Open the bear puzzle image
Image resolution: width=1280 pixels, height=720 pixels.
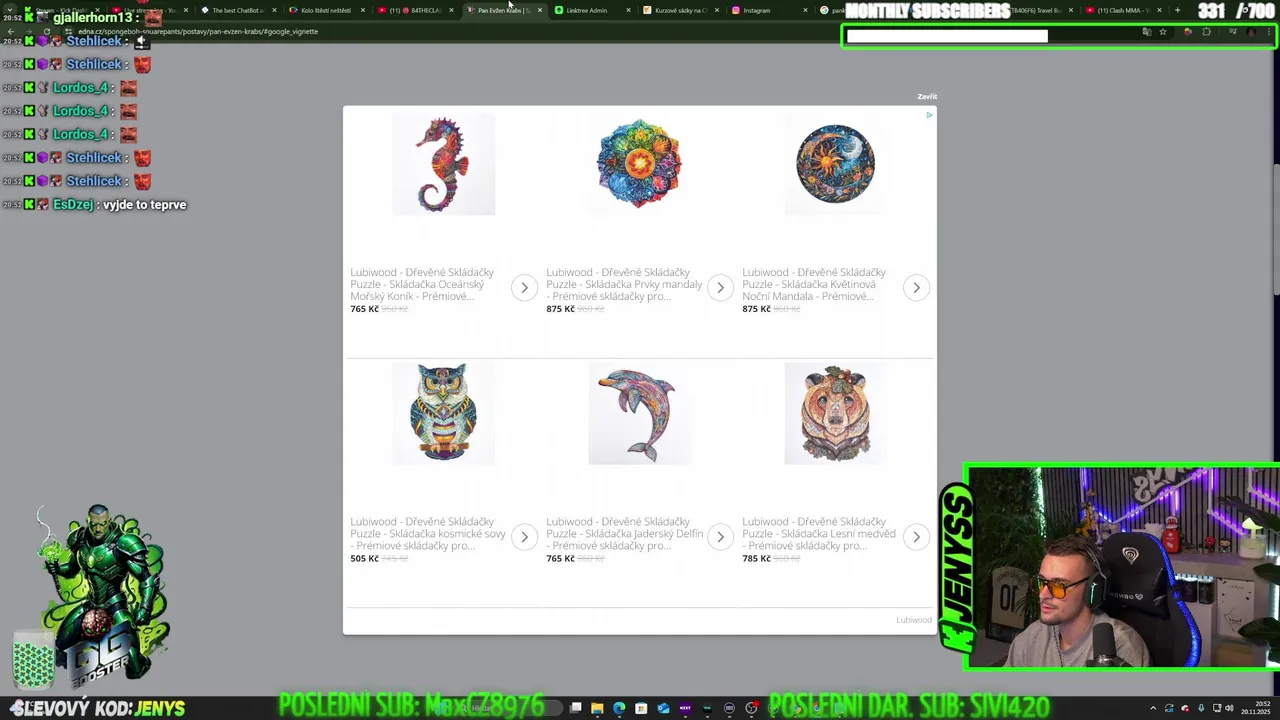(835, 413)
